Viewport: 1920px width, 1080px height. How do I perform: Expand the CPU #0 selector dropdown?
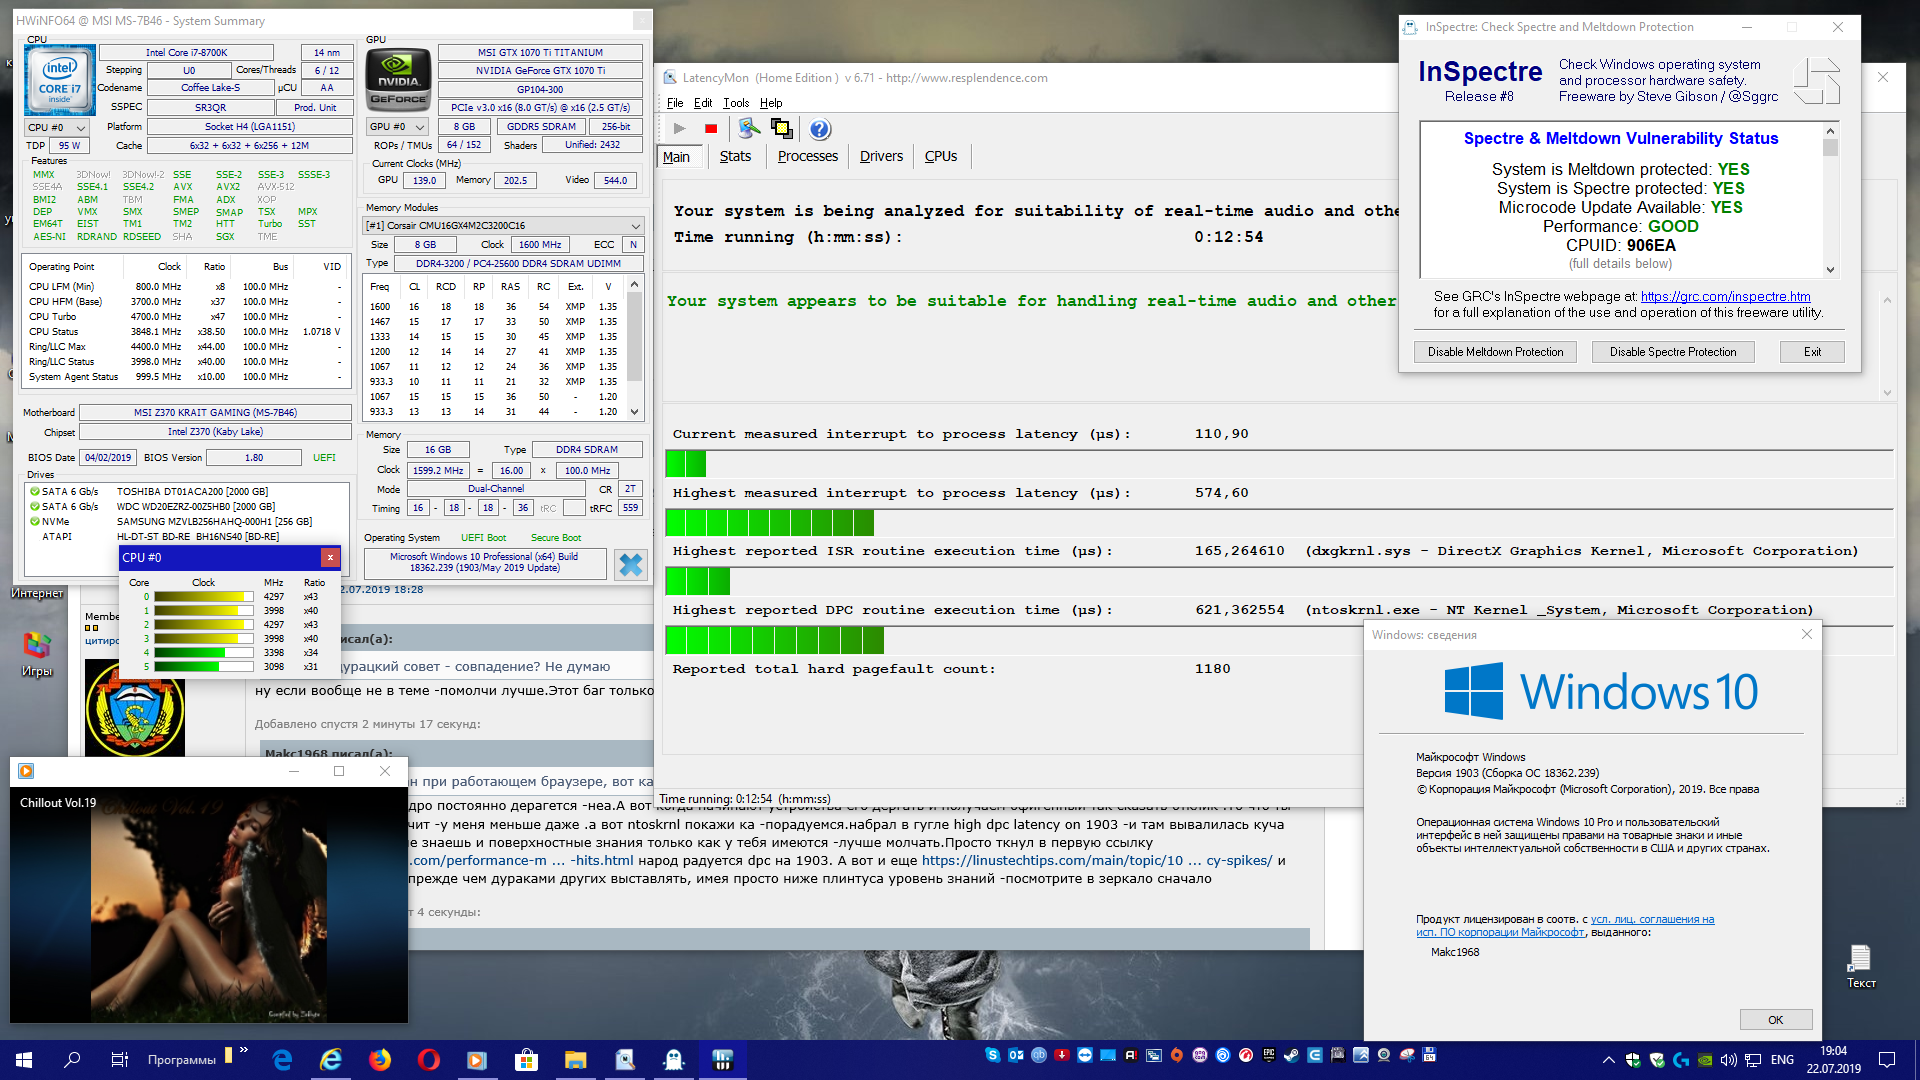pyautogui.click(x=56, y=127)
